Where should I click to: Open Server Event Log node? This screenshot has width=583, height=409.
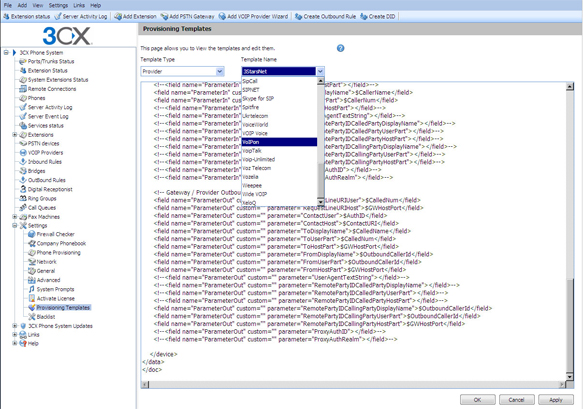coord(48,116)
